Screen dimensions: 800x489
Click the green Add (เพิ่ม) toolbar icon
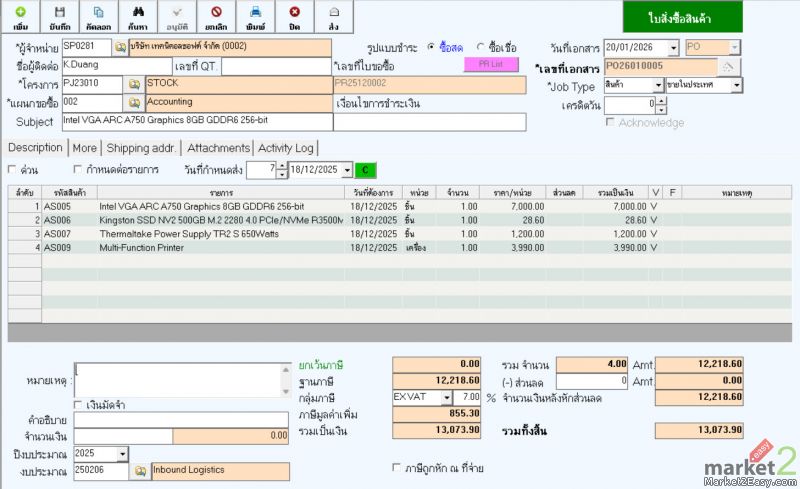coord(21,16)
